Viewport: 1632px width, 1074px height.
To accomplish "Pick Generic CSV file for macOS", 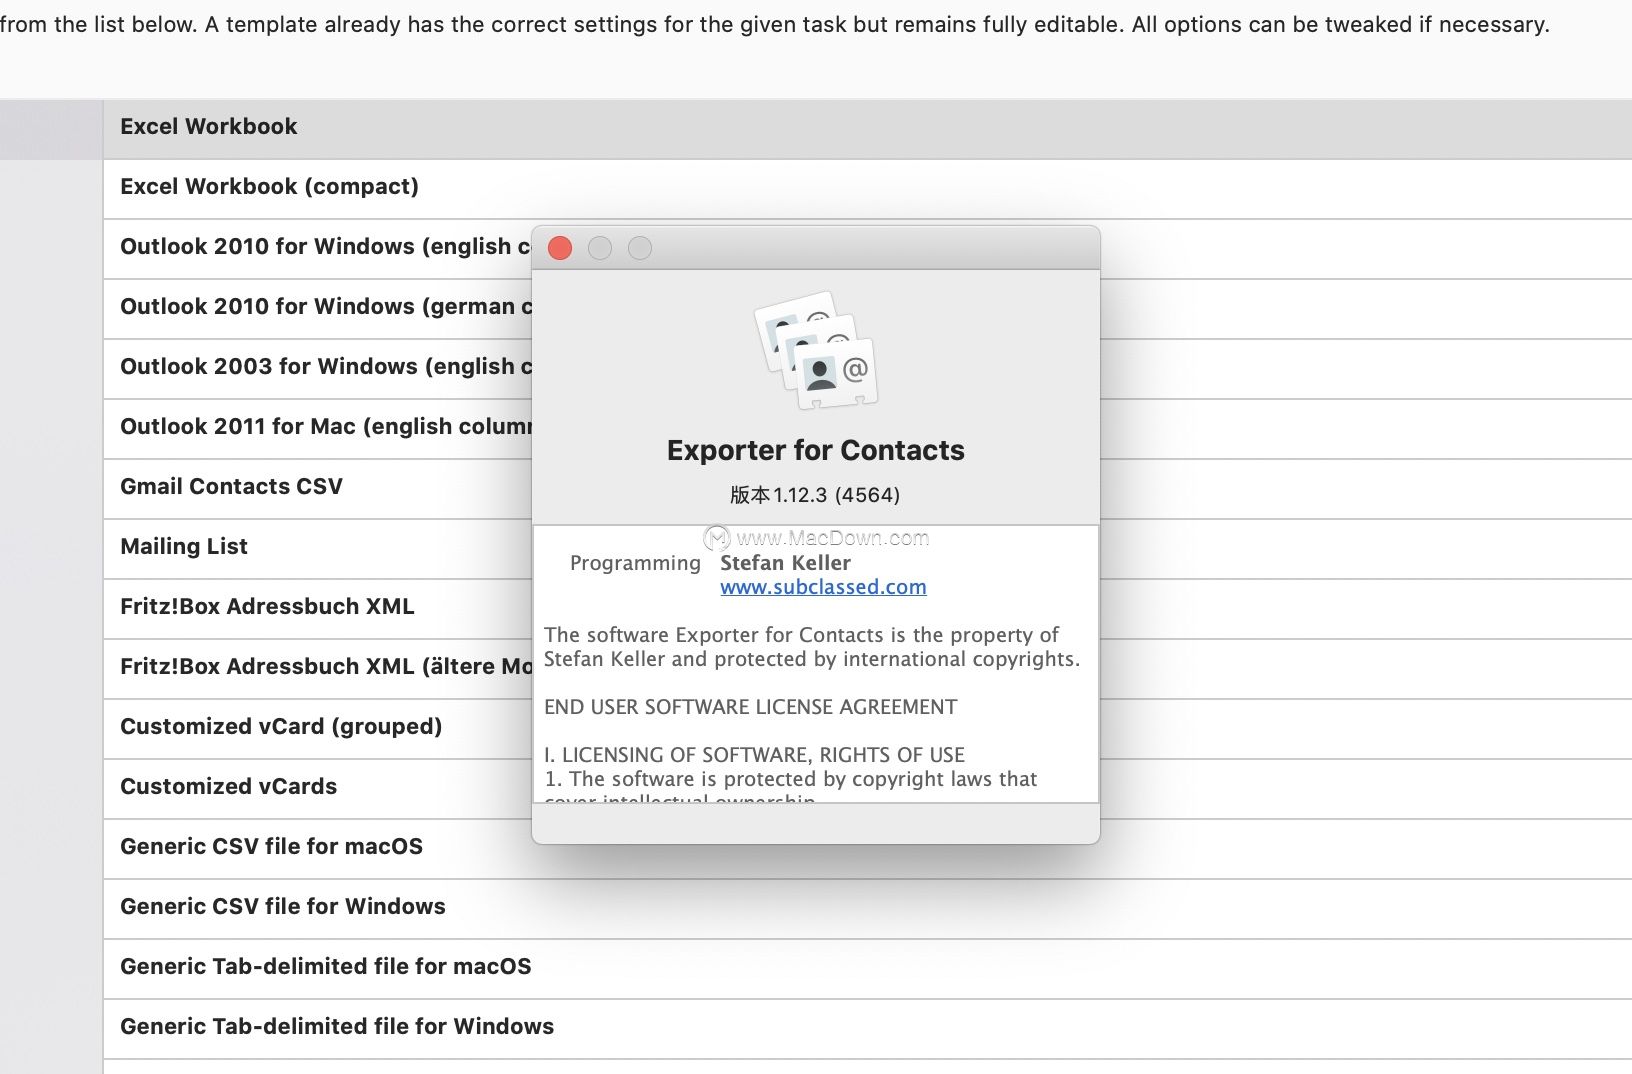I will pyautogui.click(x=867, y=849).
